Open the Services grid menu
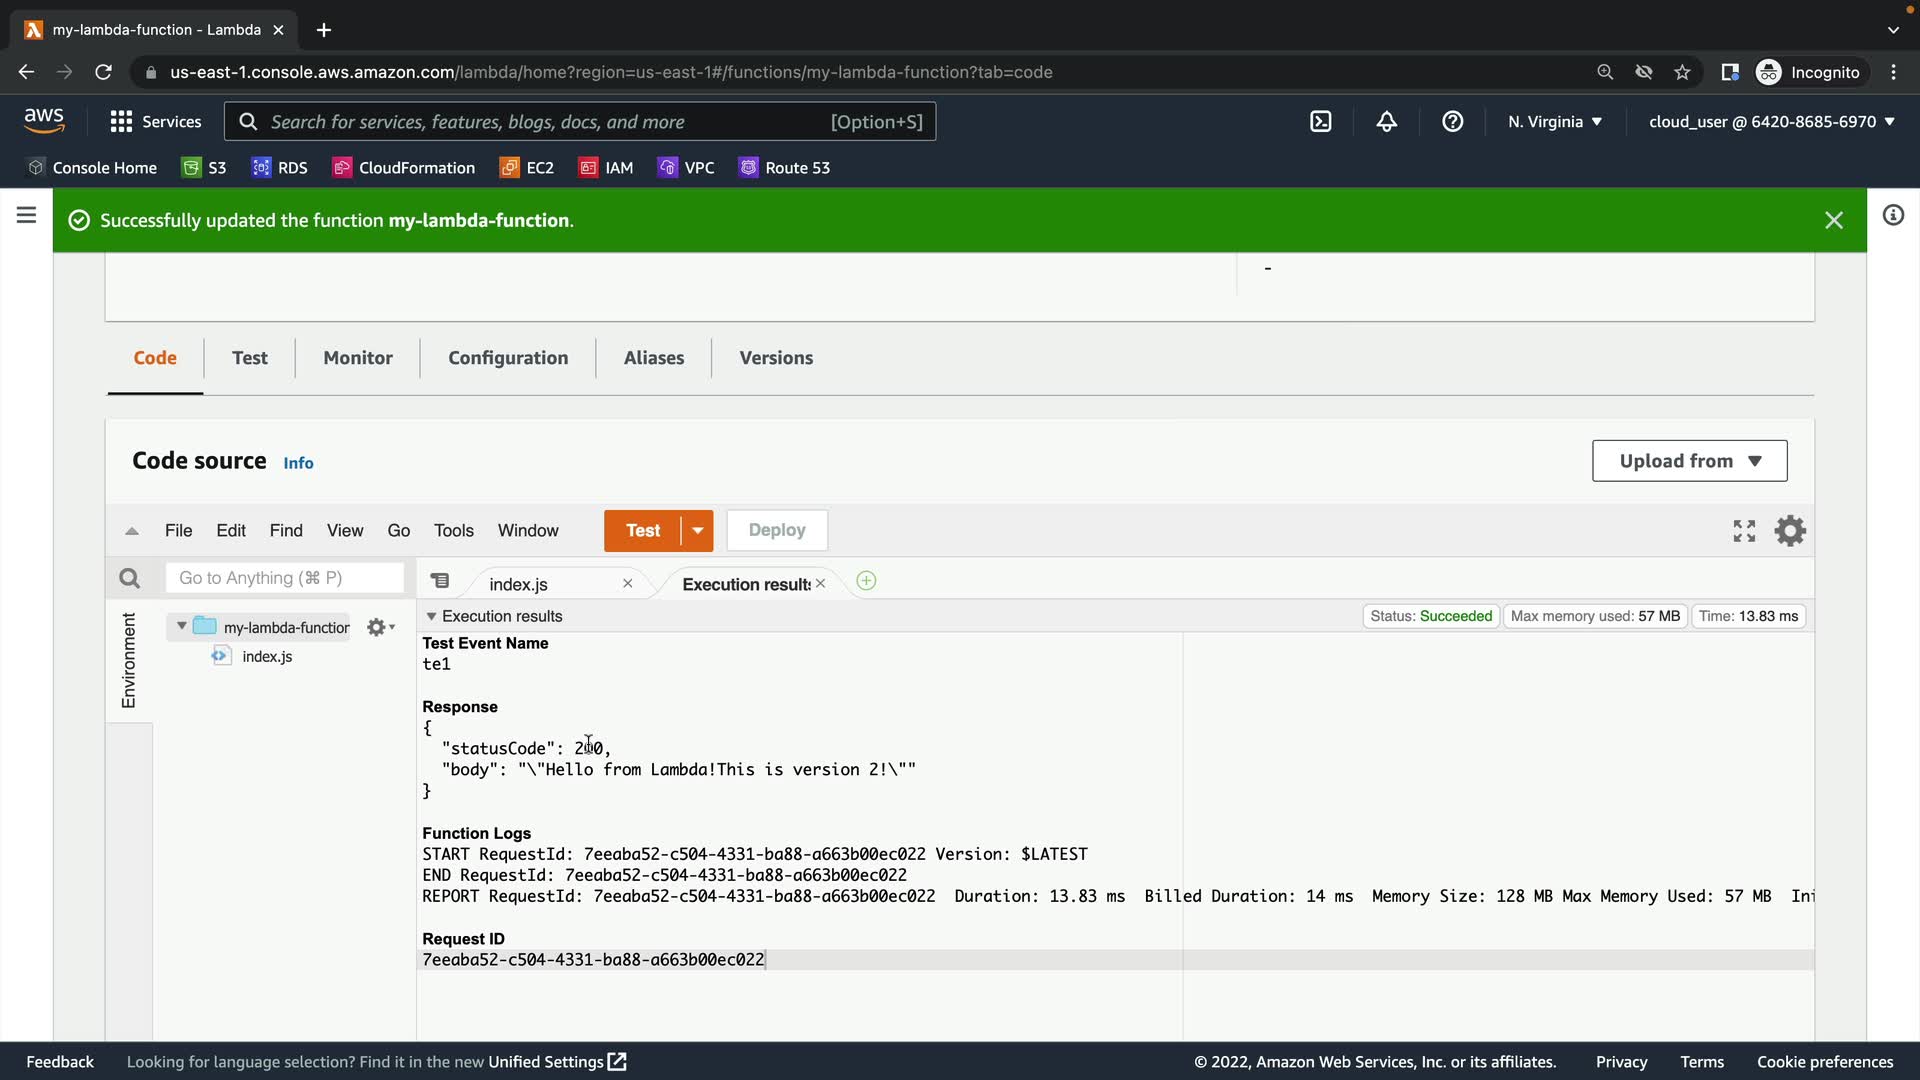The height and width of the screenshot is (1080, 1920). [121, 122]
